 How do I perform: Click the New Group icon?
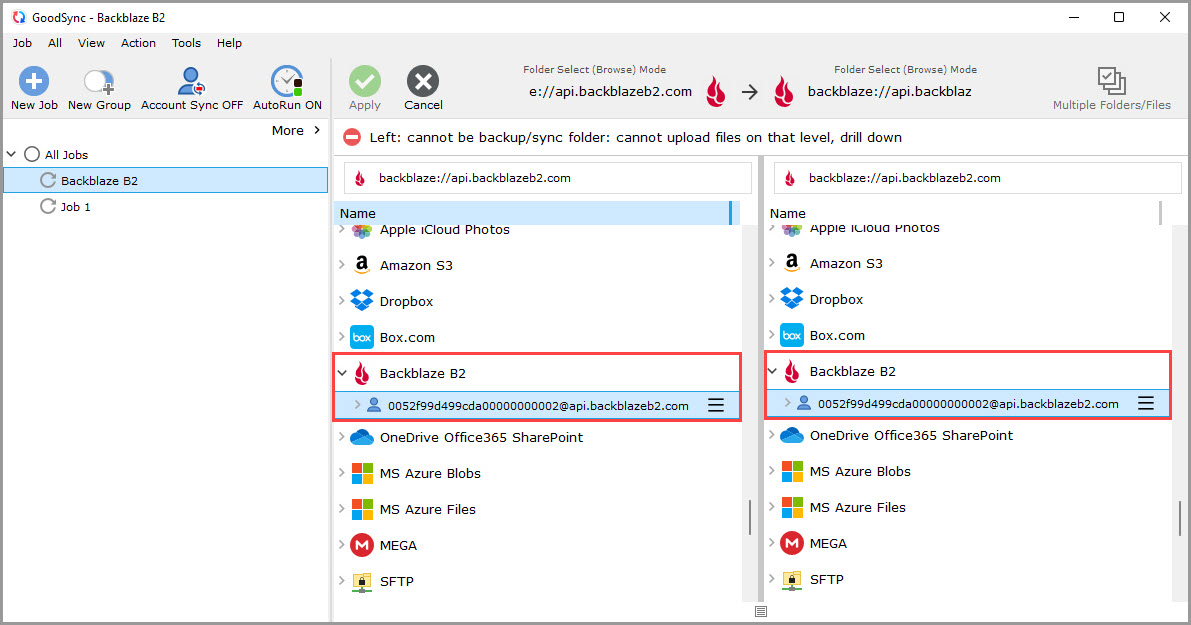tap(99, 81)
